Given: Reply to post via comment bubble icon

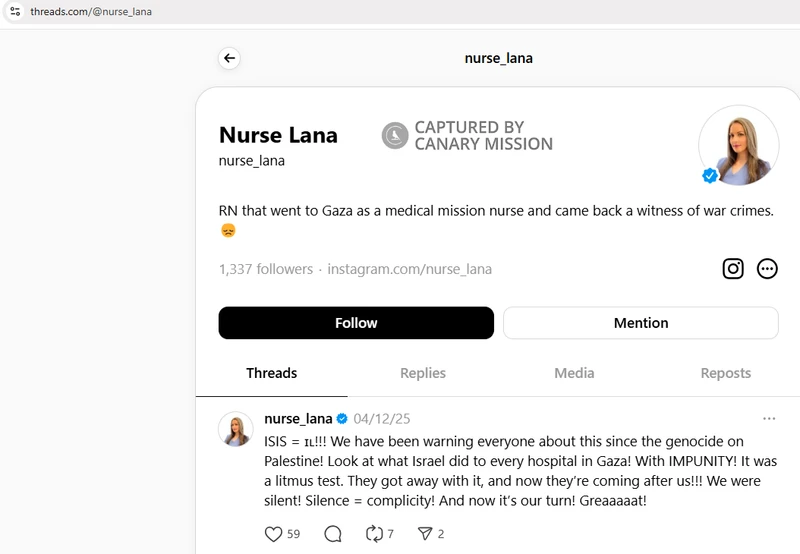Looking at the screenshot, I should tap(333, 534).
